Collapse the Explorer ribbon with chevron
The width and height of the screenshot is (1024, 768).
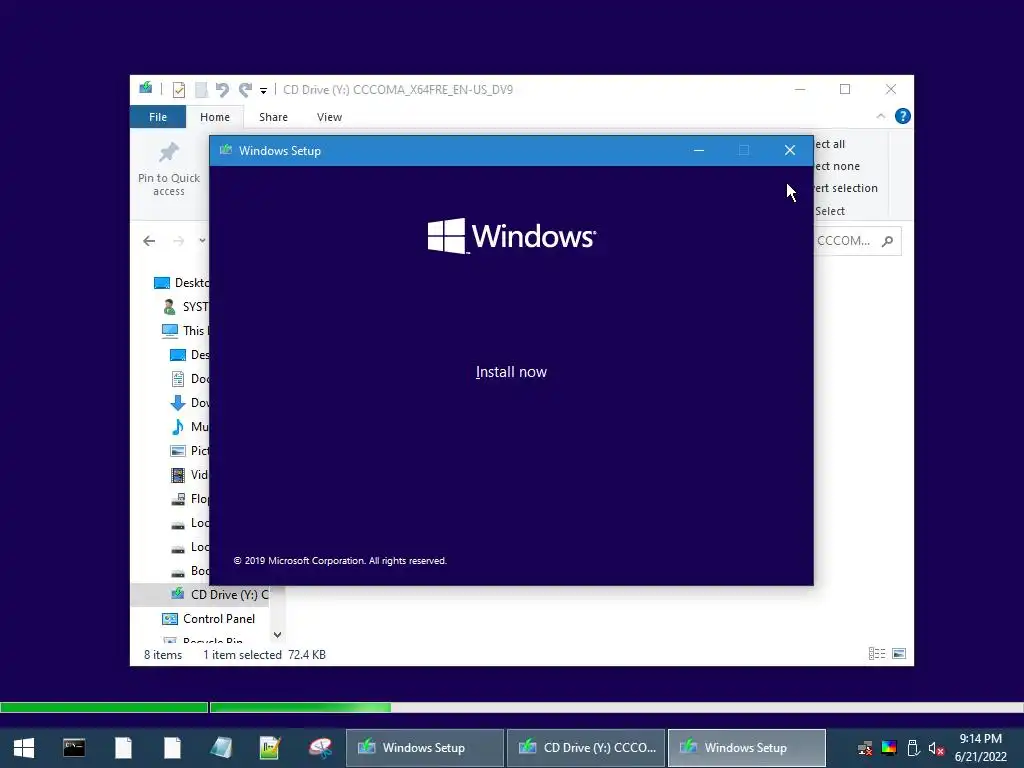880,116
